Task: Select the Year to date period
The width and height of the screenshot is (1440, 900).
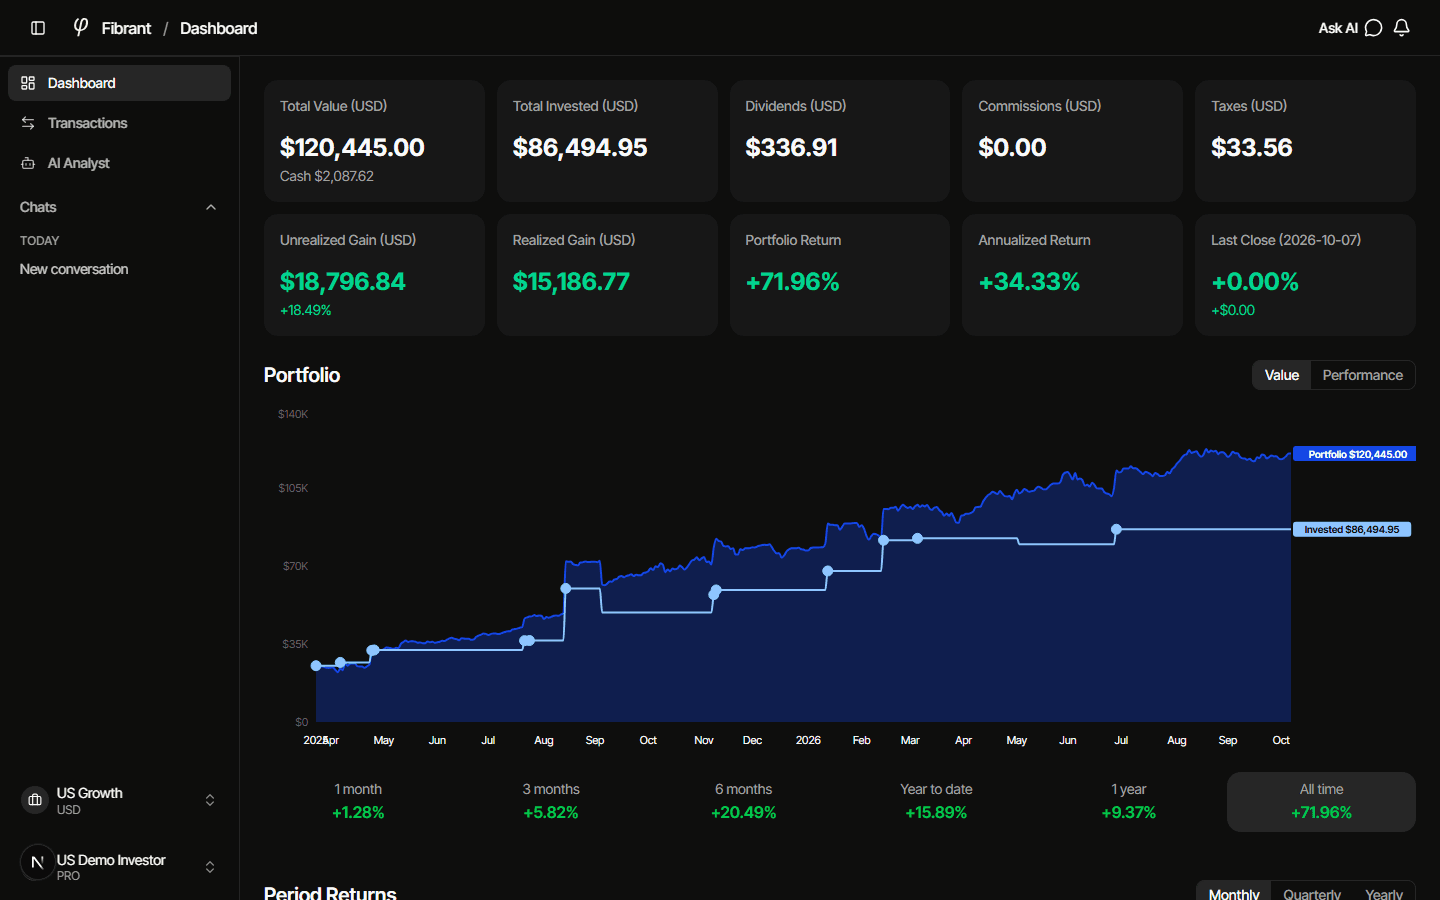Action: click(x=936, y=802)
